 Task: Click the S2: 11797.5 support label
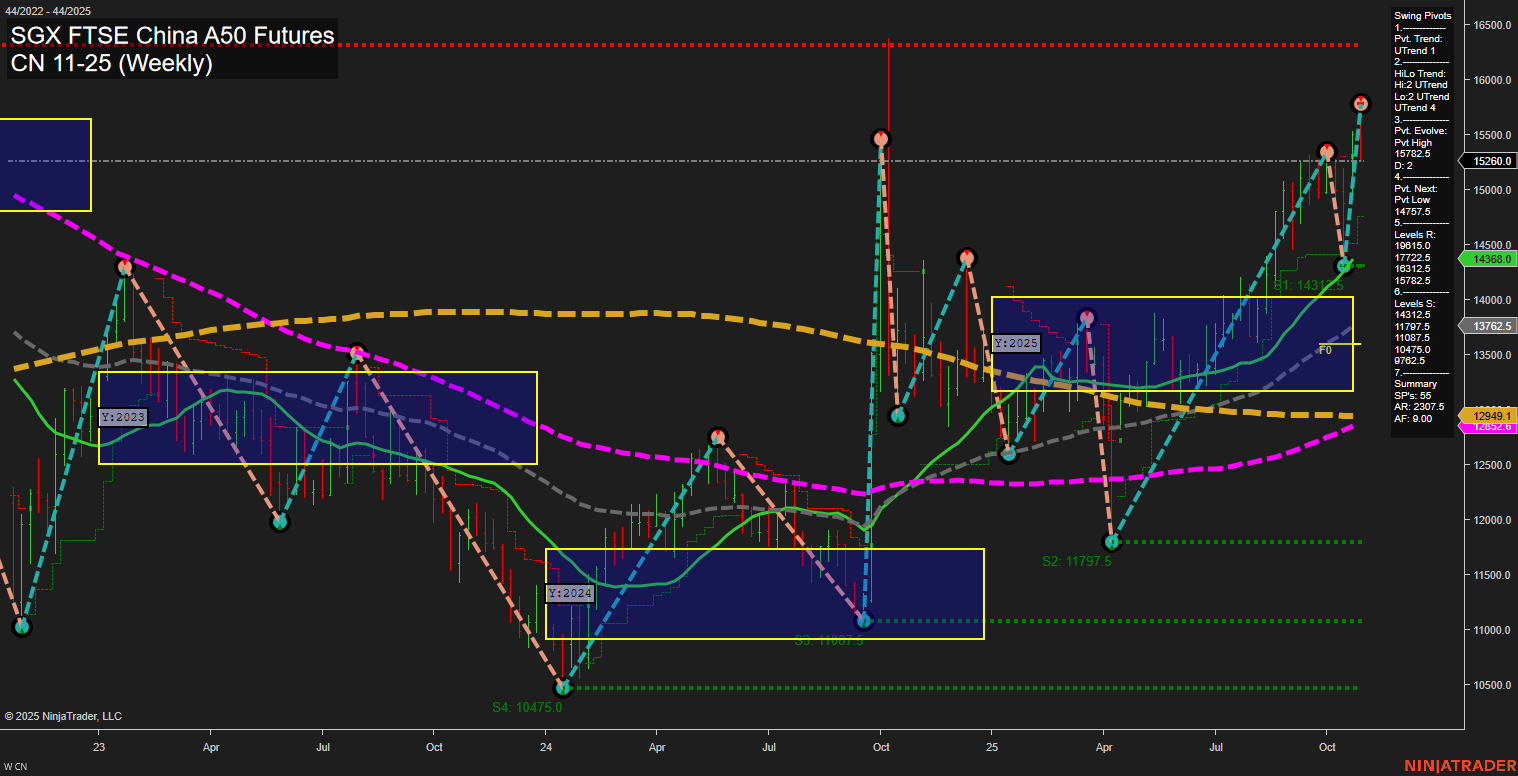[x=1076, y=562]
